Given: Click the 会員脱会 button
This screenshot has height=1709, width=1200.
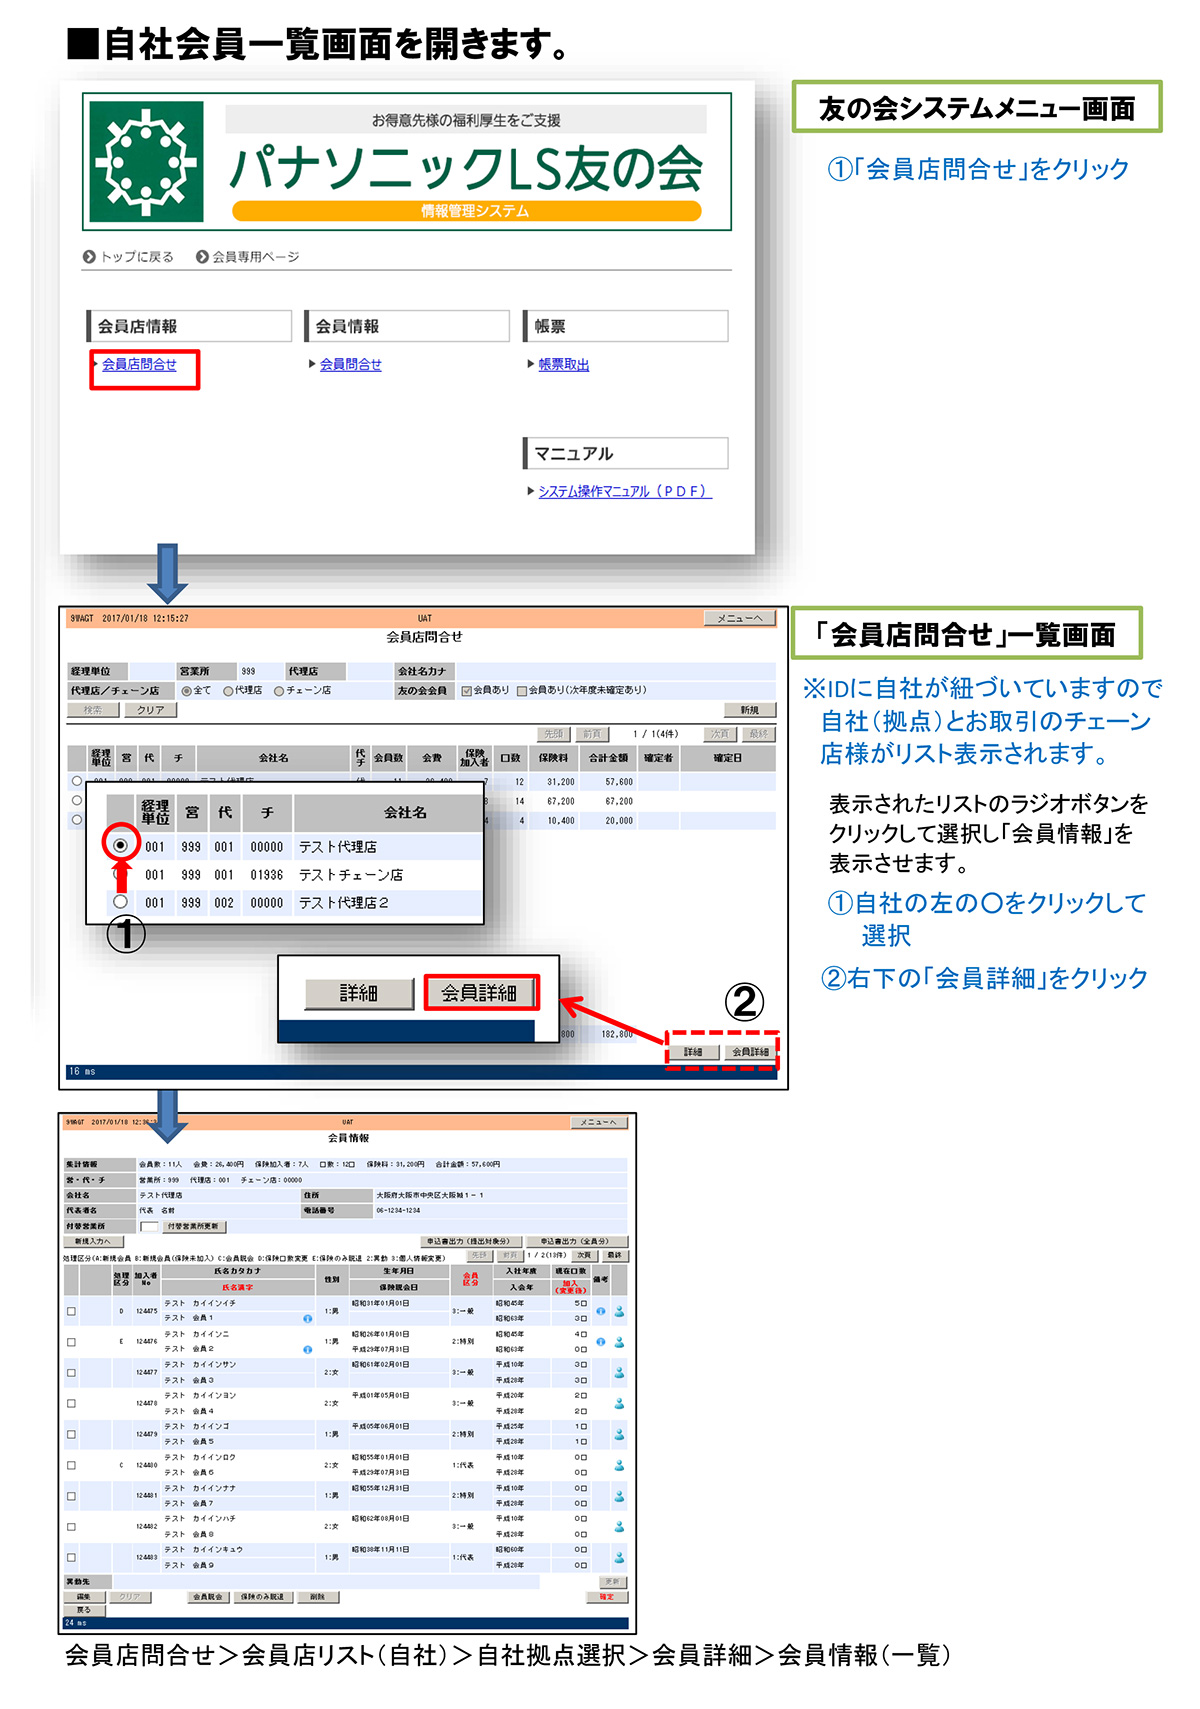Looking at the screenshot, I should (x=208, y=1597).
